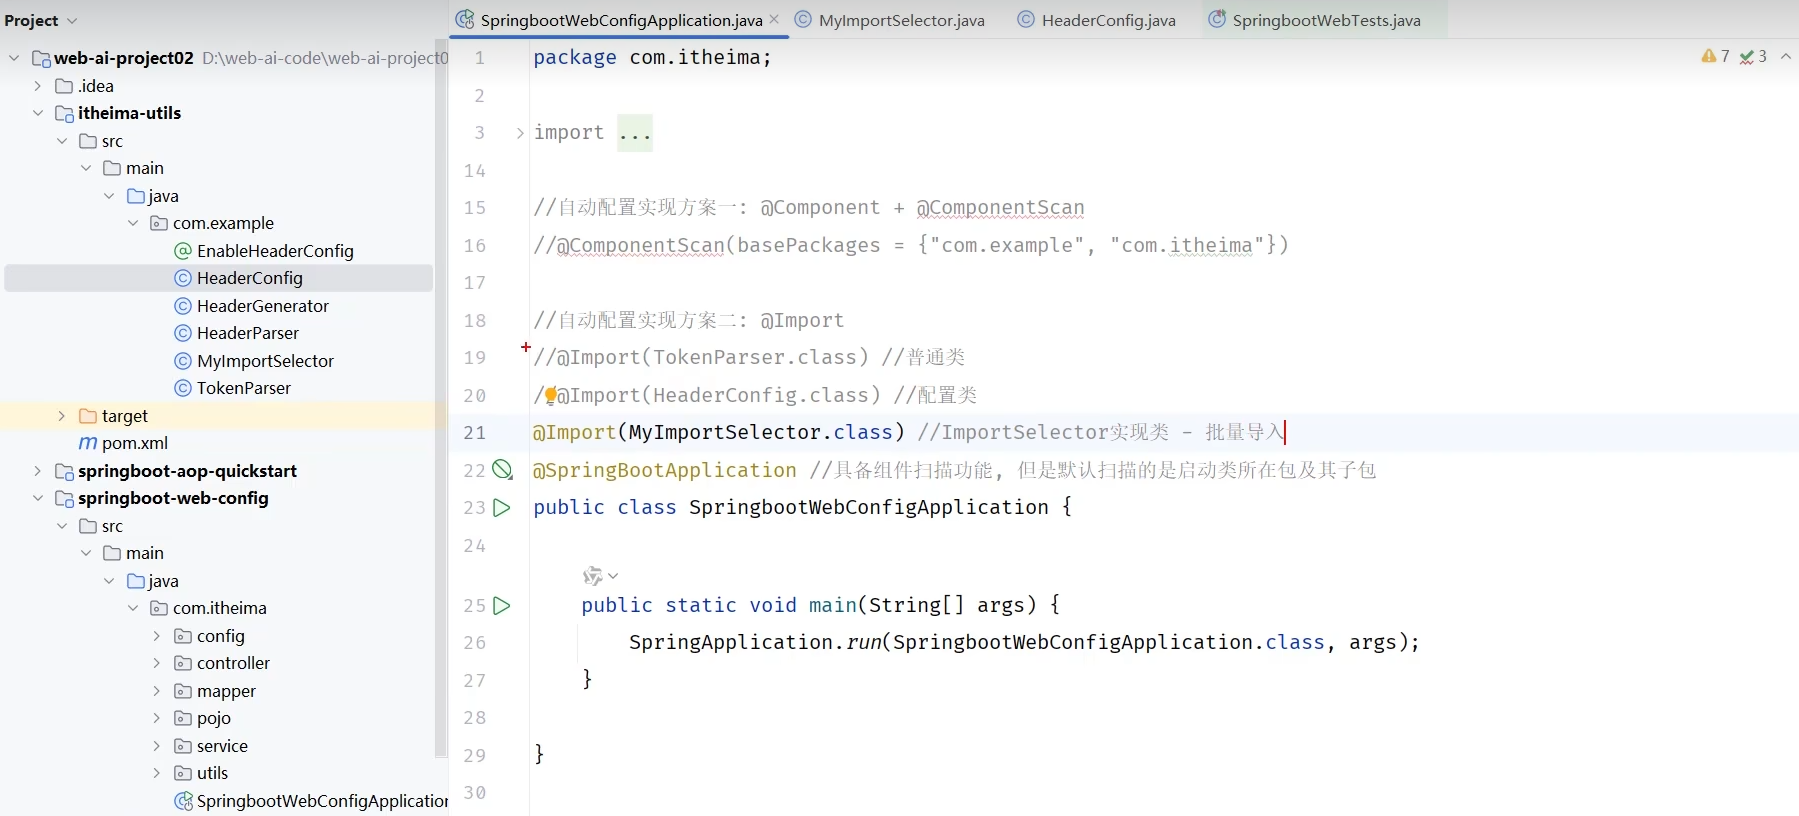This screenshot has width=1799, height=816.
Task: Click the com.example package icon
Action: tap(159, 223)
